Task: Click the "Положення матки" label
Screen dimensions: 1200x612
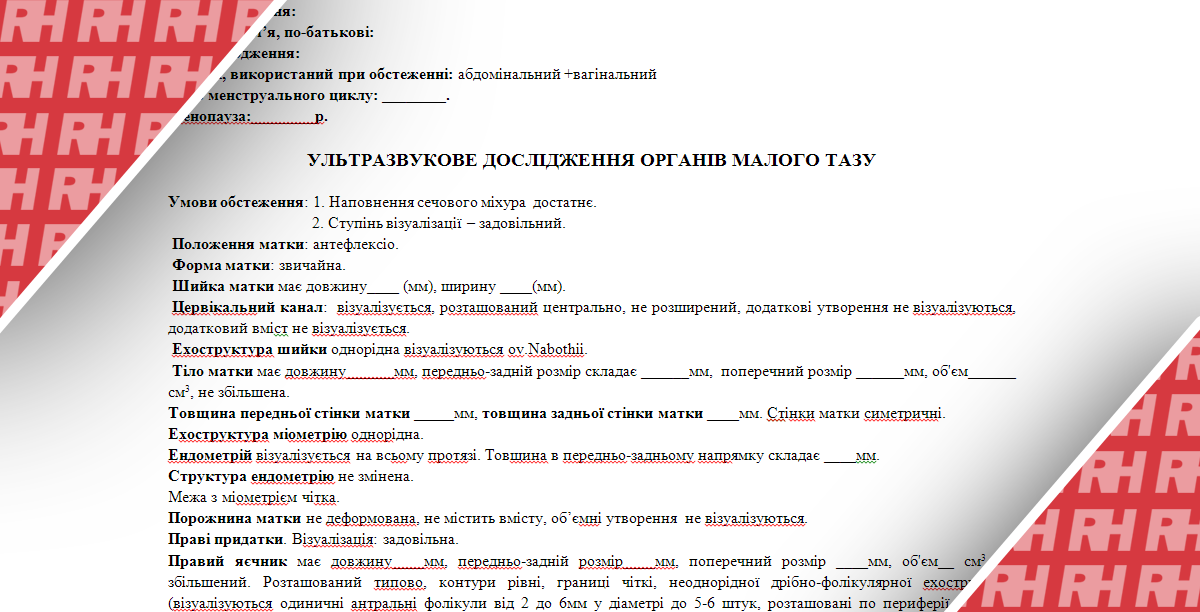Action: 238,244
